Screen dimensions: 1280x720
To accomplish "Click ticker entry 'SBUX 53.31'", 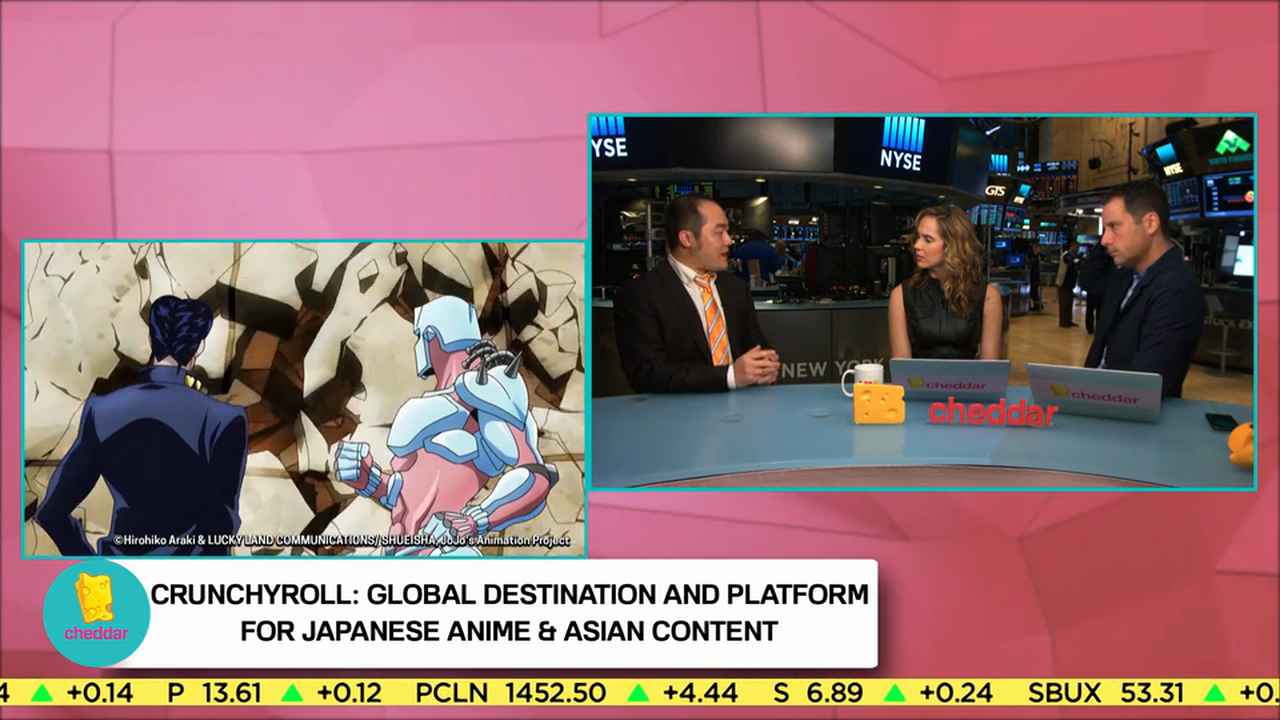I will [1106, 693].
